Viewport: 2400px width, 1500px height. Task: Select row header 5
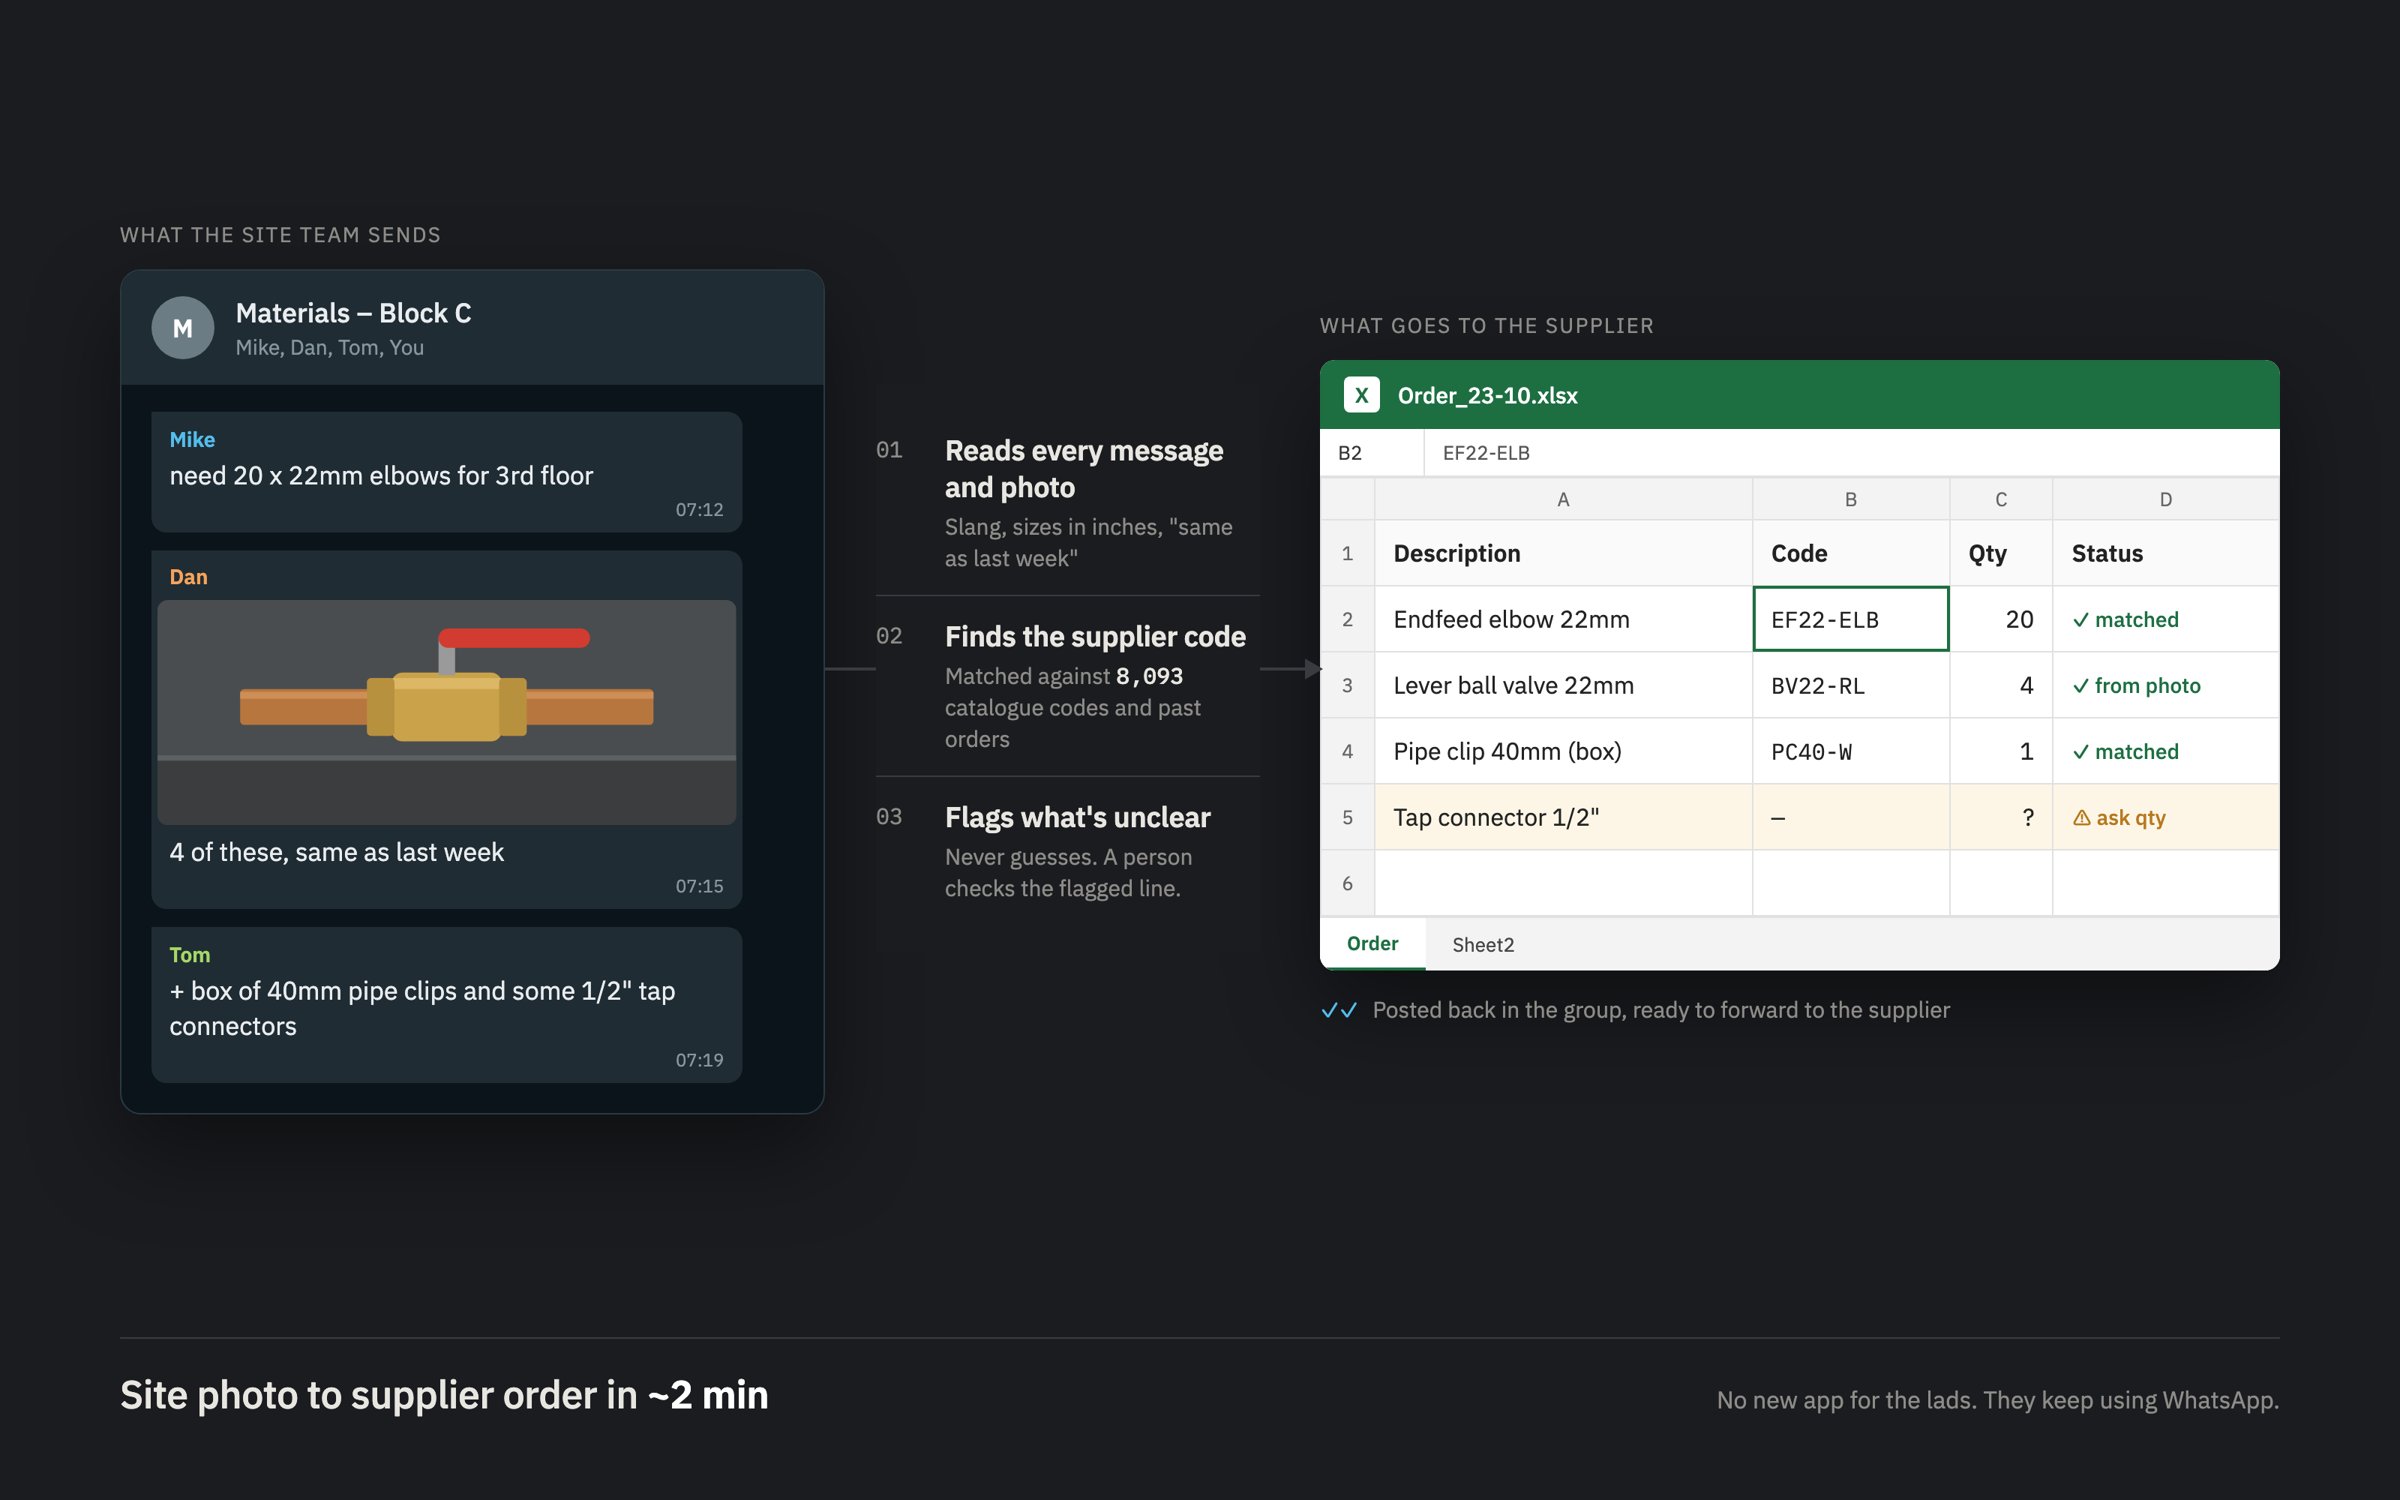coord(1347,817)
